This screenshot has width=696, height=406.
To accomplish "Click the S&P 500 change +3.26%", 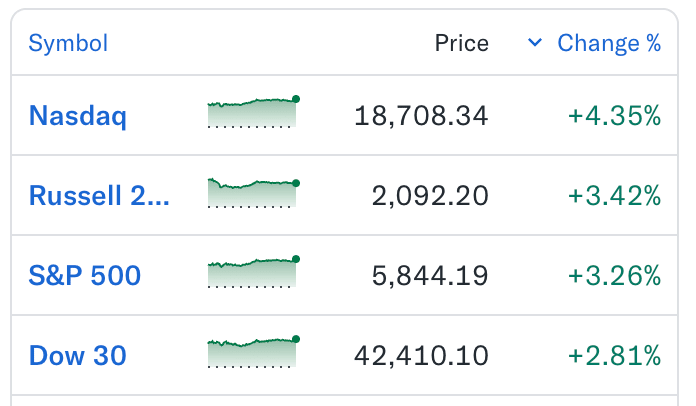I will (614, 276).
